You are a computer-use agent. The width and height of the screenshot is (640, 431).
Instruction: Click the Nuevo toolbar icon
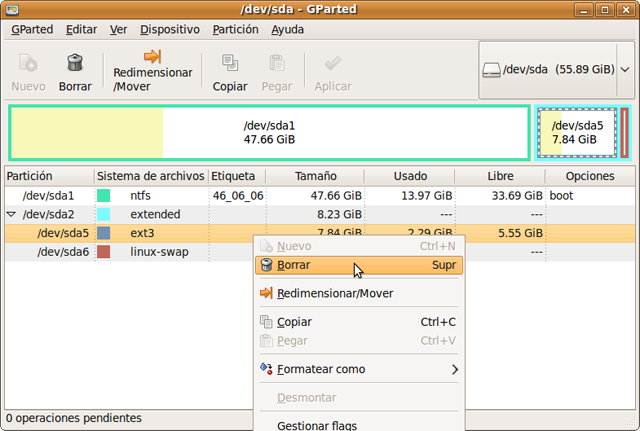click(x=28, y=64)
